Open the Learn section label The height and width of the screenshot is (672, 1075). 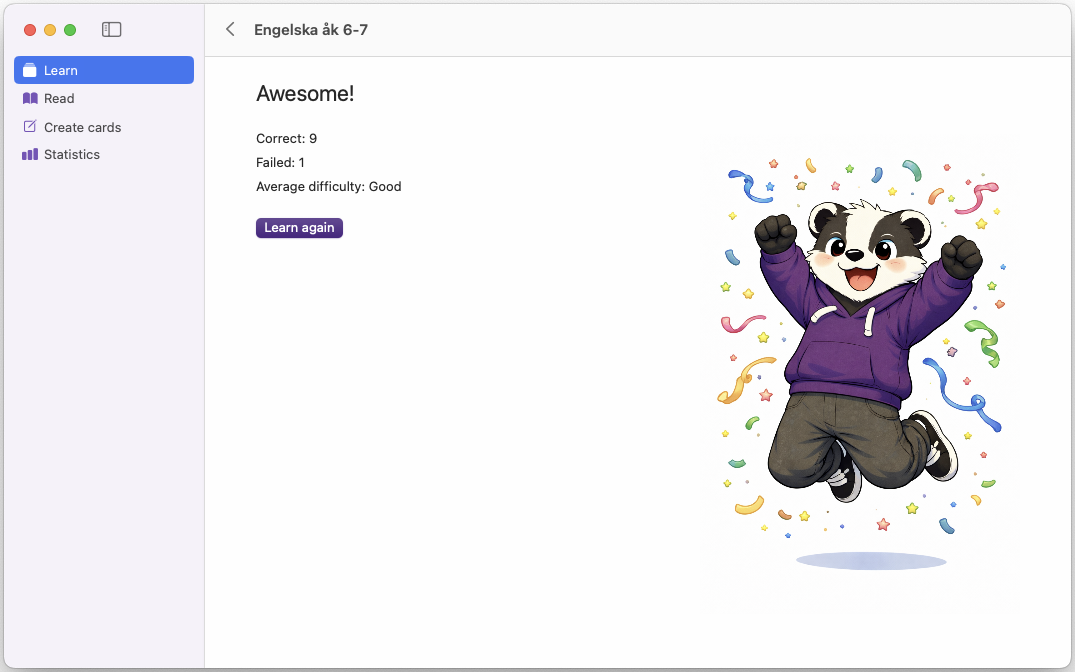[61, 70]
